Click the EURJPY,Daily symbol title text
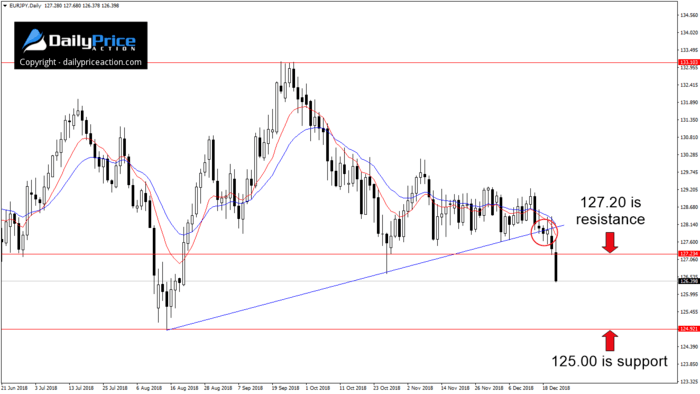Image resolution: width=700 pixels, height=394 pixels. pos(25,6)
